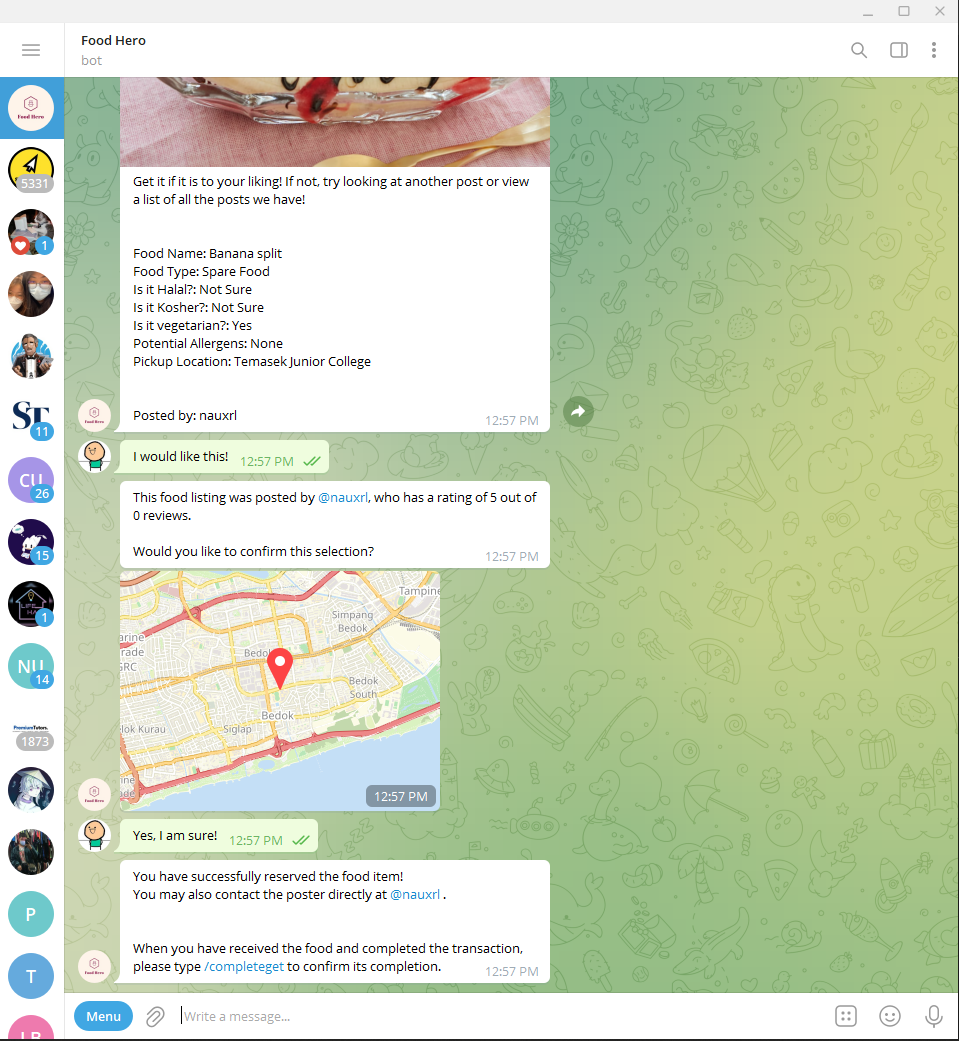
Task: Click the 'Pickup Location: Temasek Junior College' line
Action: tap(252, 362)
